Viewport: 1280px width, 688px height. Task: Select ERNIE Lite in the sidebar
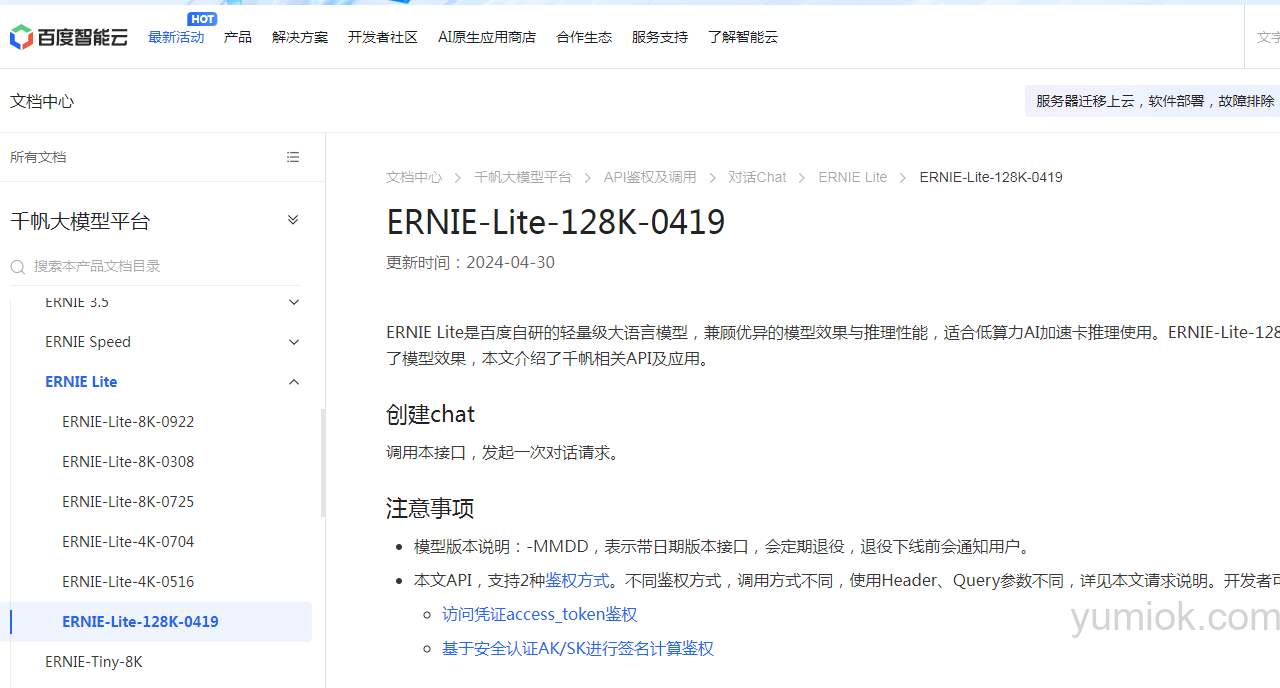click(81, 382)
